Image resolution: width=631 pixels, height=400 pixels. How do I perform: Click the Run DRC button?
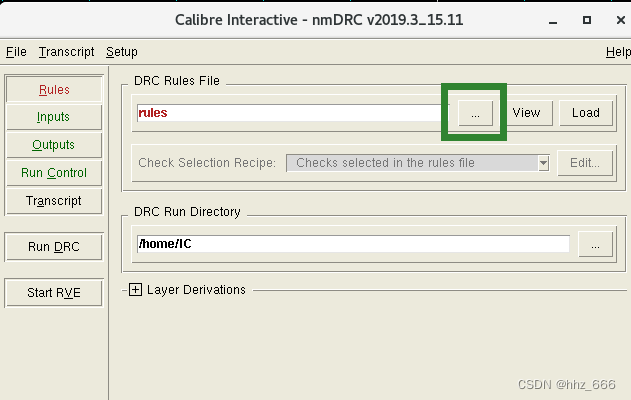(54, 247)
